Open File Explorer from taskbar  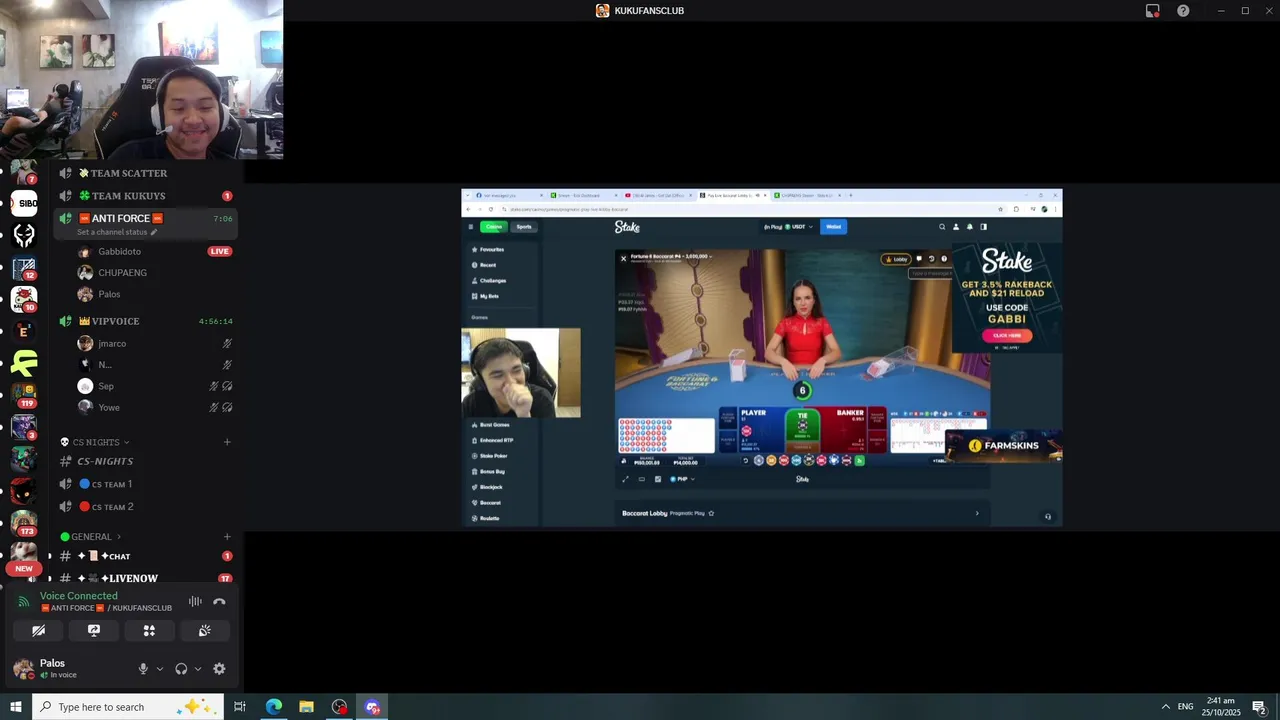pyautogui.click(x=306, y=707)
